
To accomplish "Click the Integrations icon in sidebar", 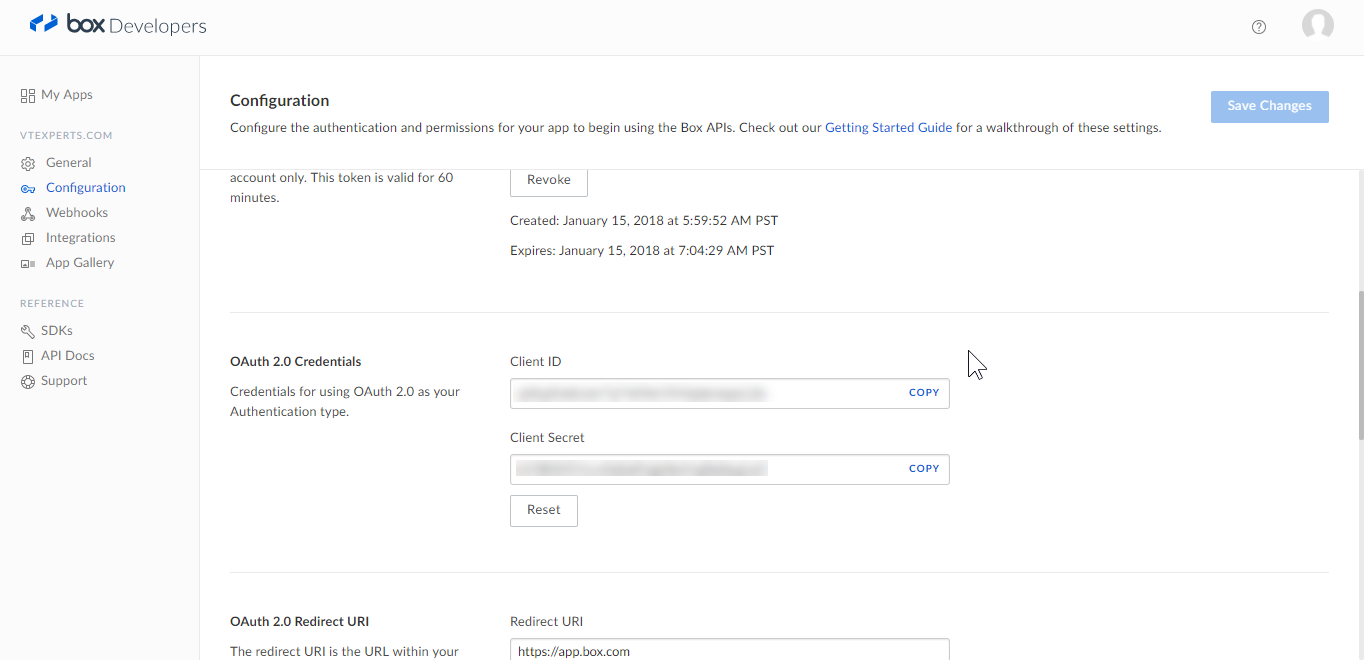I will pyautogui.click(x=28, y=238).
